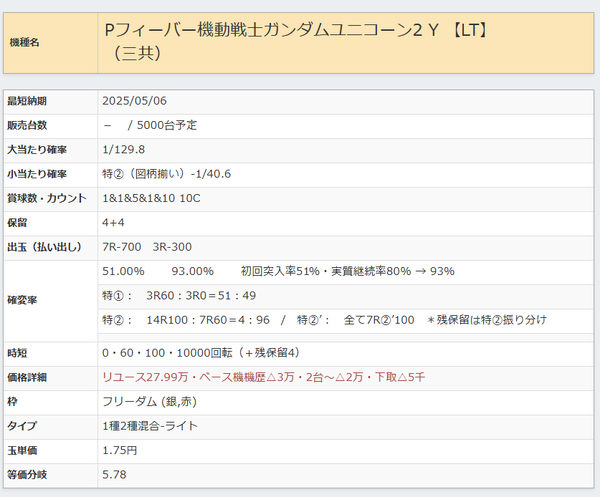Click the 51.00% value
The height and width of the screenshot is (497, 600).
pyautogui.click(x=123, y=271)
